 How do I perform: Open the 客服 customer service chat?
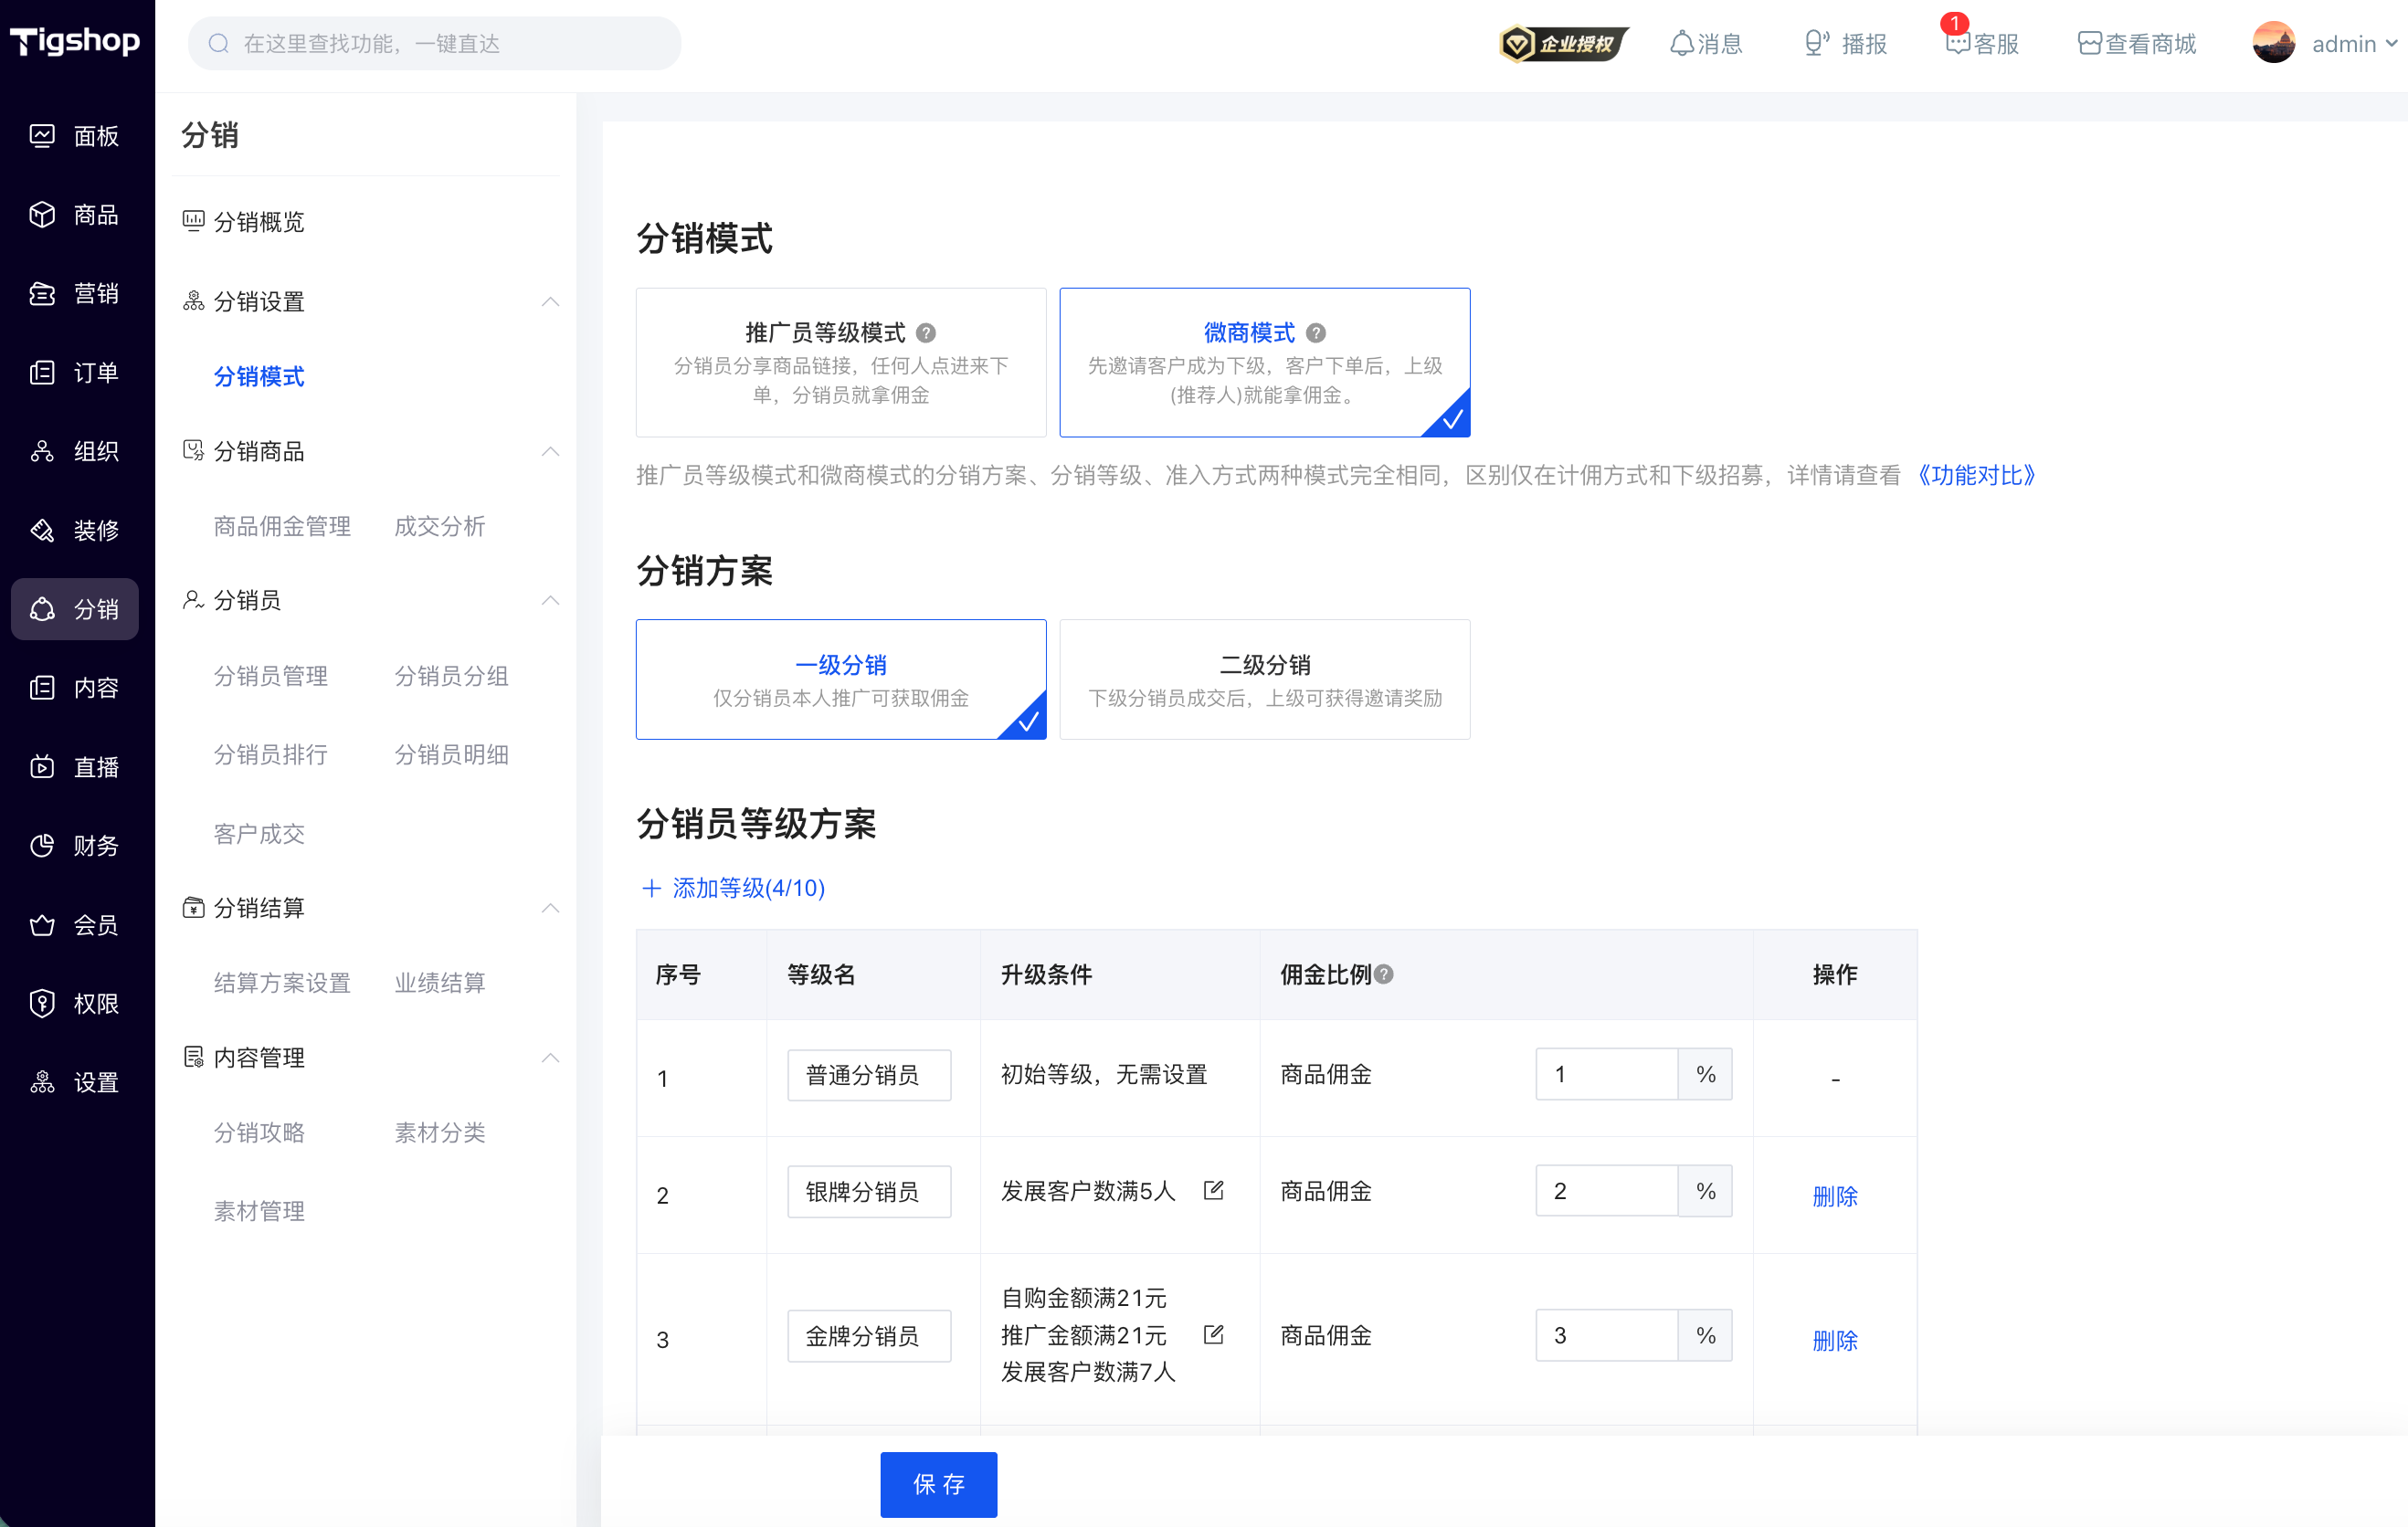tap(1982, 43)
